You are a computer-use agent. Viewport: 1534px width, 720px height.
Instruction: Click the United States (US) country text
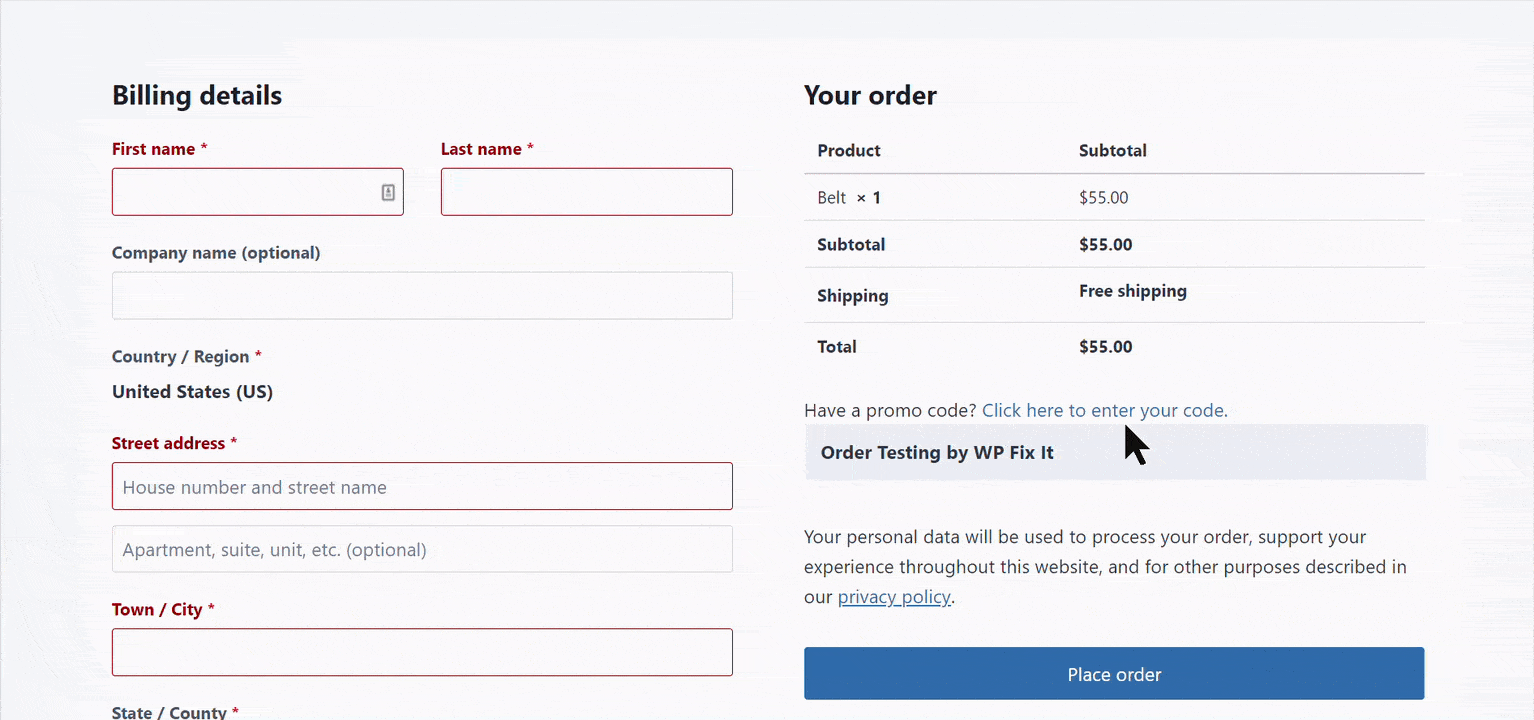tap(192, 391)
